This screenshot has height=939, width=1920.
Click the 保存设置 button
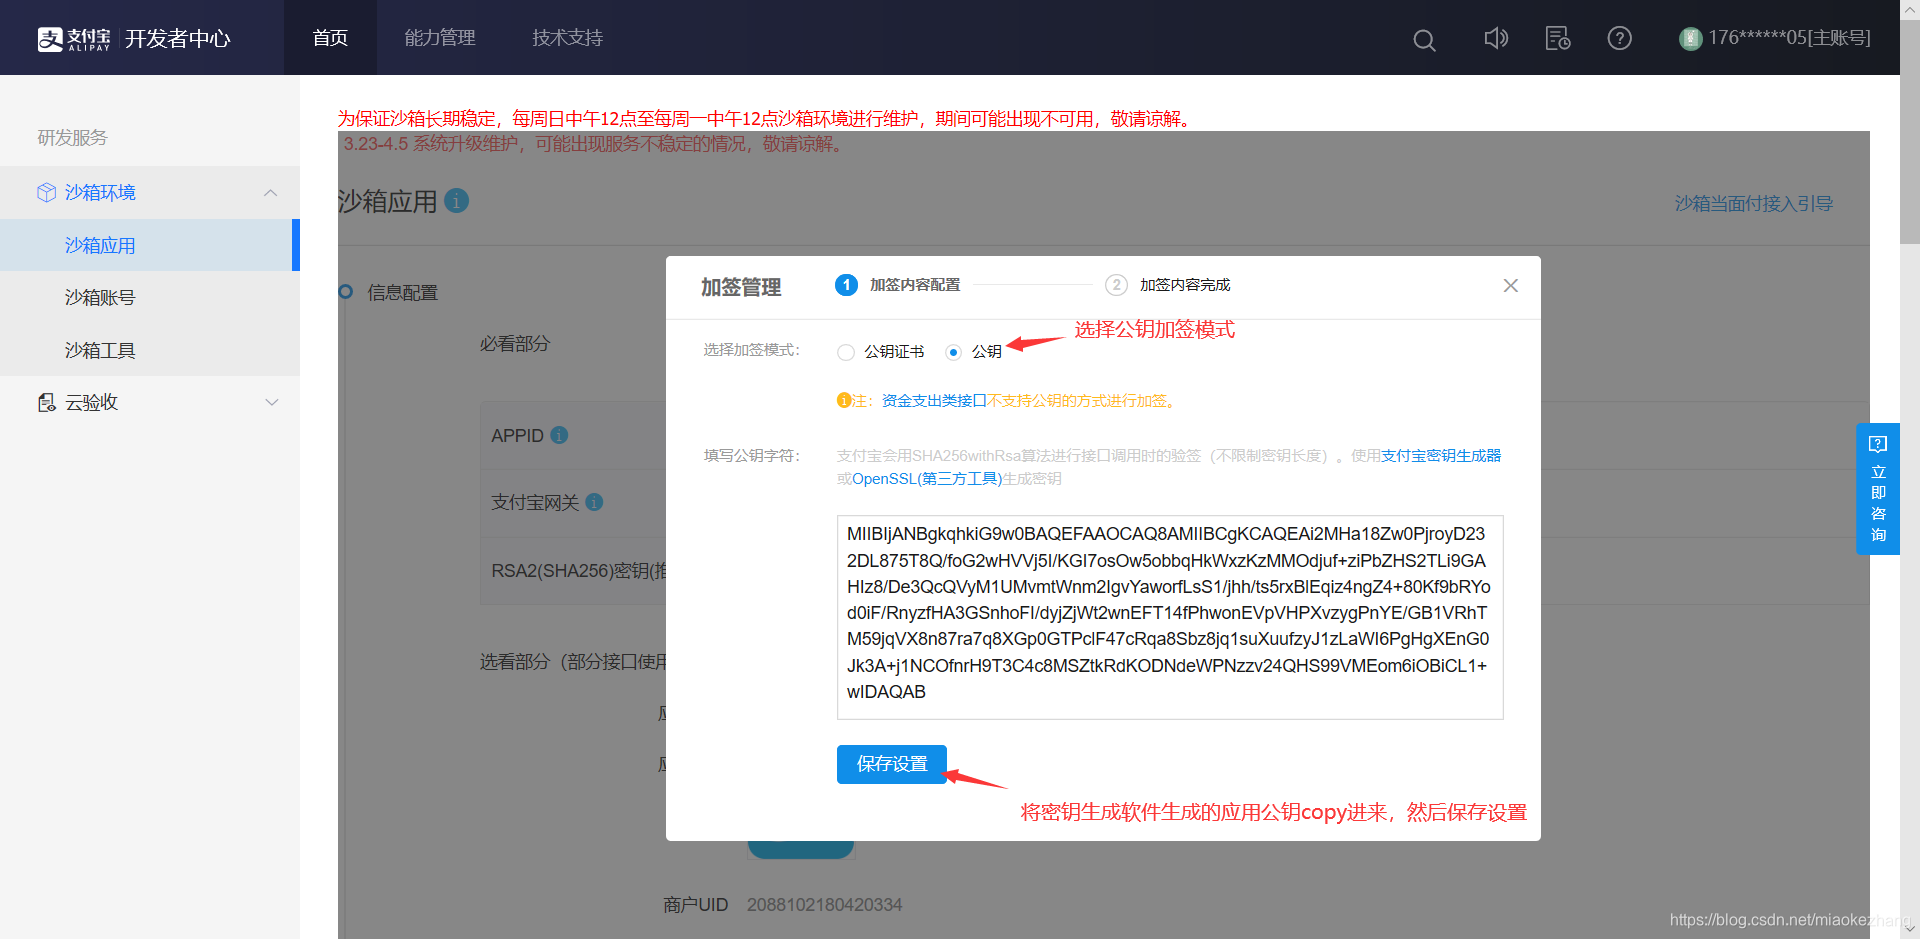click(x=892, y=764)
